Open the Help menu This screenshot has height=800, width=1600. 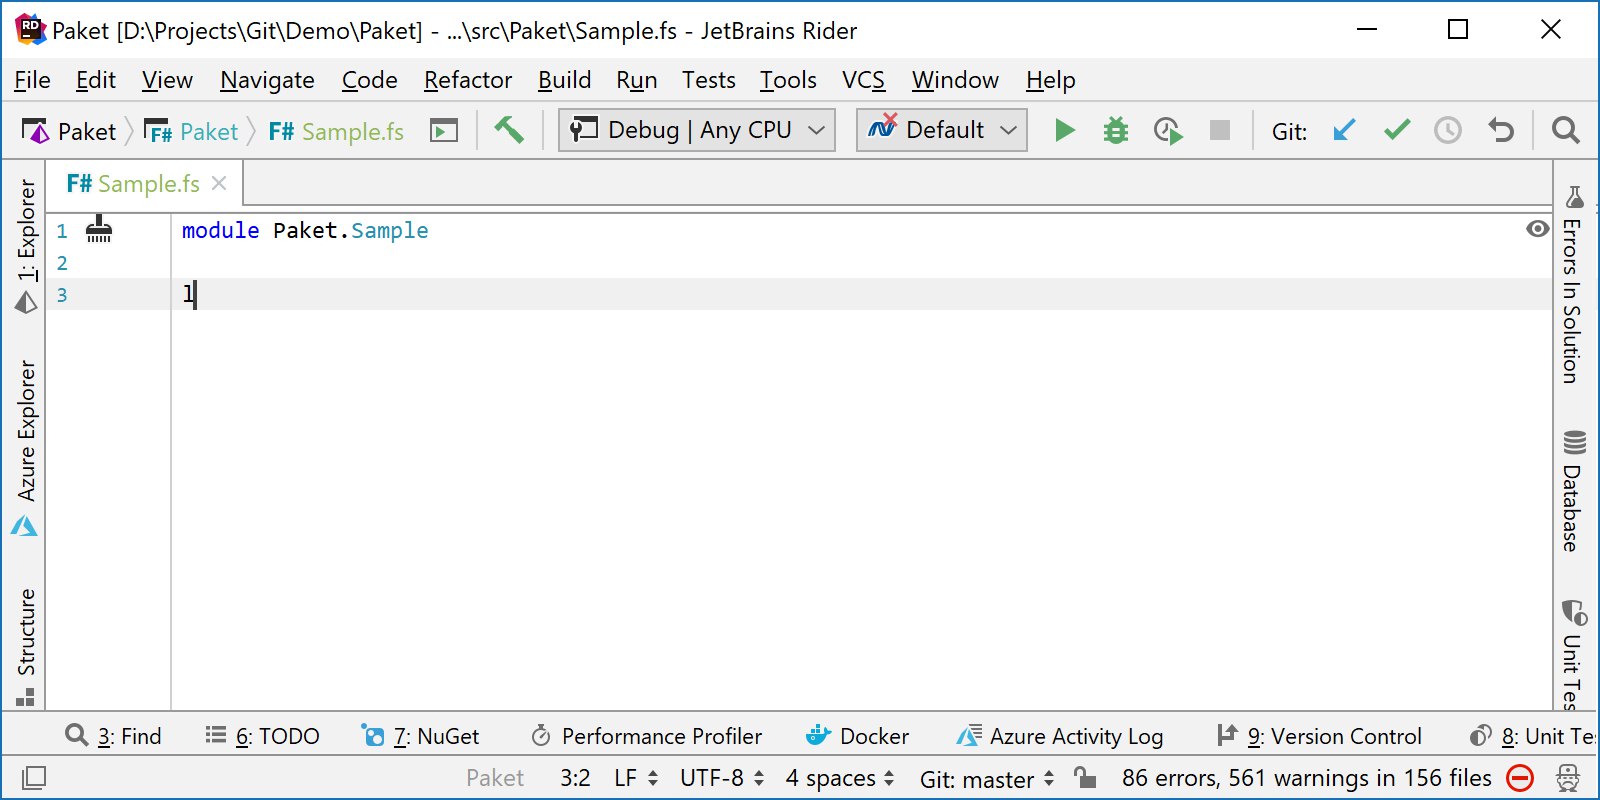1051,80
